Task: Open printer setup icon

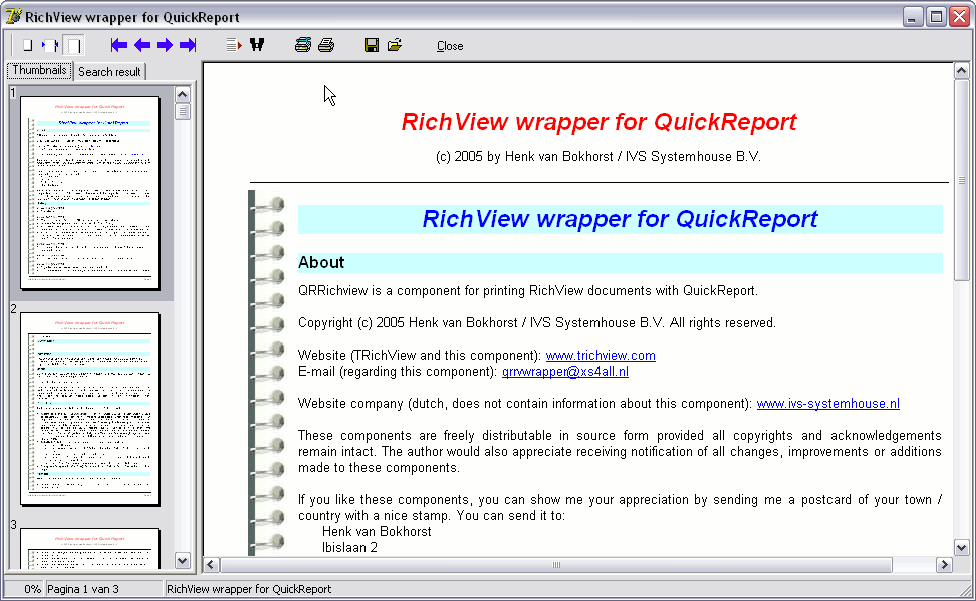Action: click(x=303, y=45)
